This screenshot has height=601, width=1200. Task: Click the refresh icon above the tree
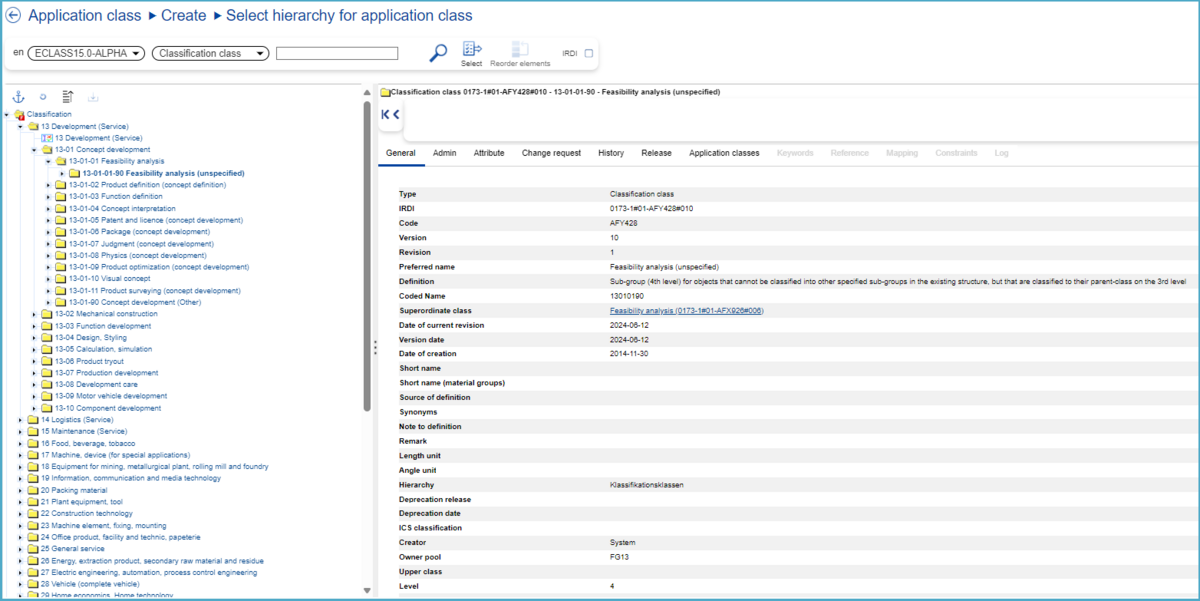[43, 97]
